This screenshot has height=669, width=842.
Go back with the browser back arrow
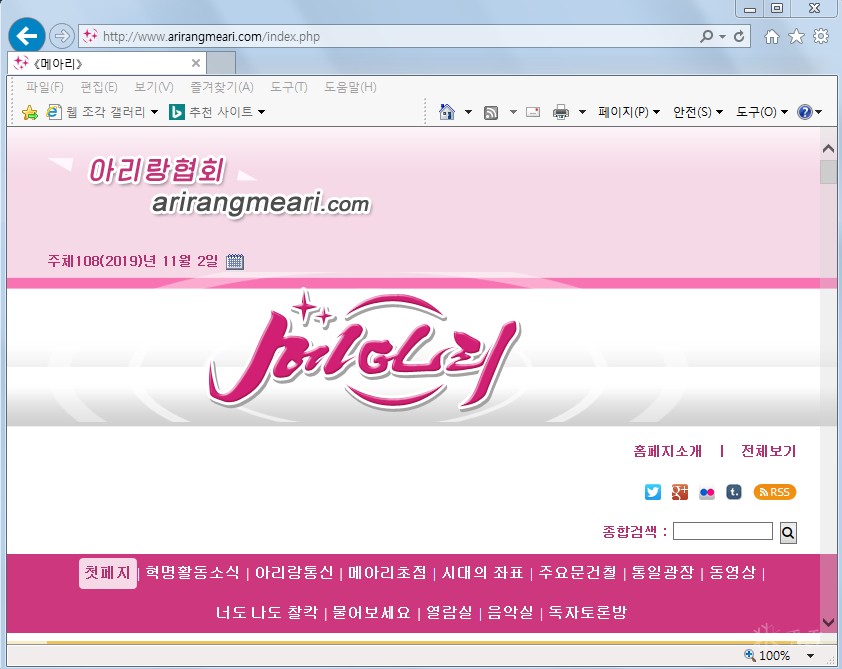(x=26, y=36)
